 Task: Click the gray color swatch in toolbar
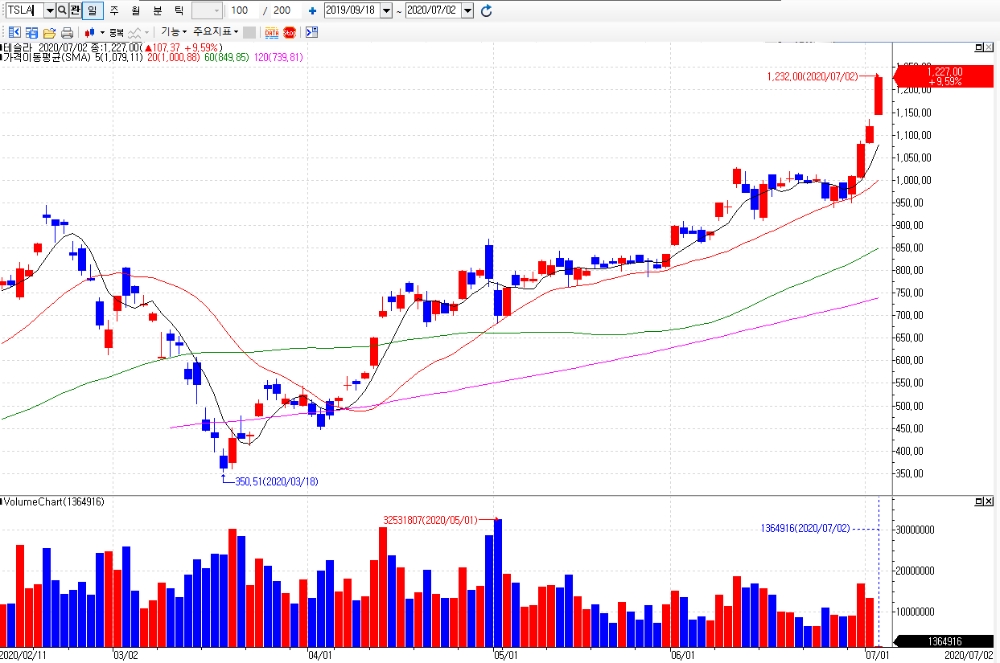(249, 33)
